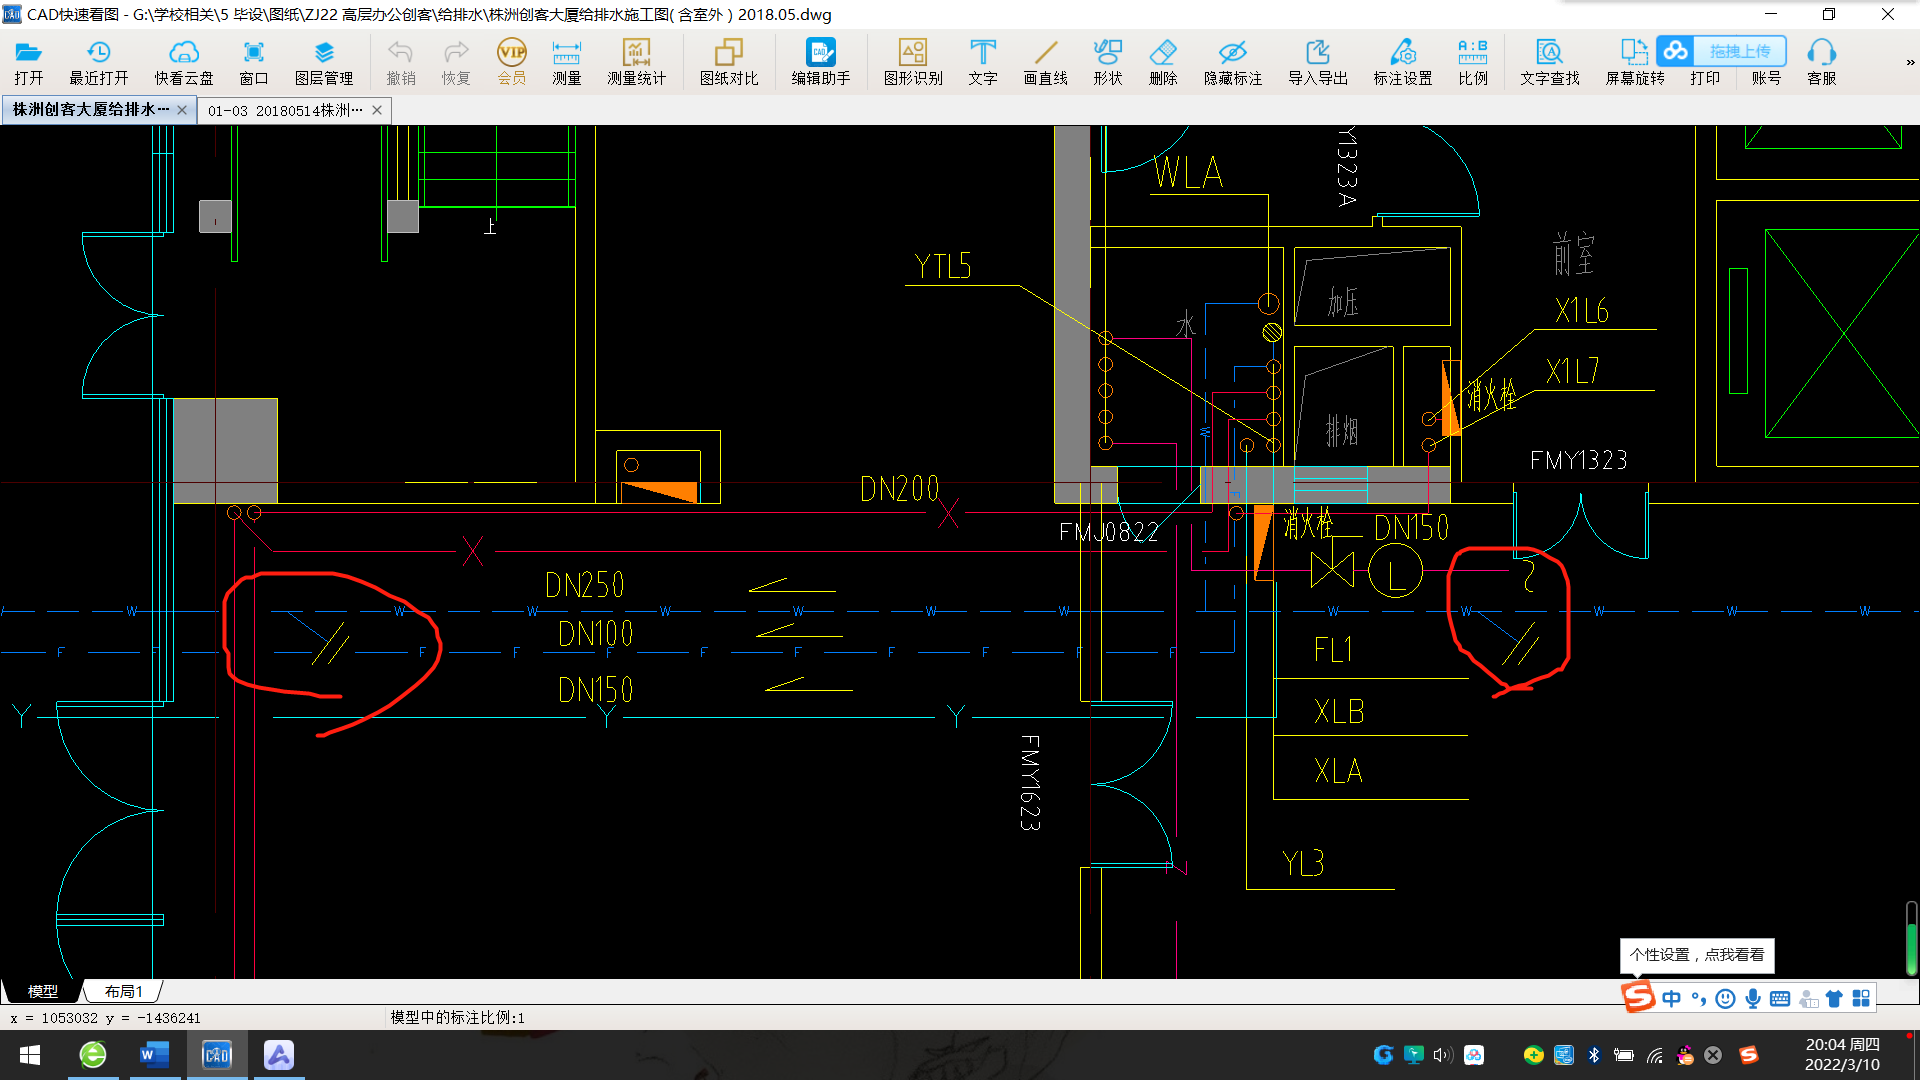Viewport: 1920px width, 1080px height.
Task: Open the IME toolbox grid icon
Action: tap(1861, 998)
